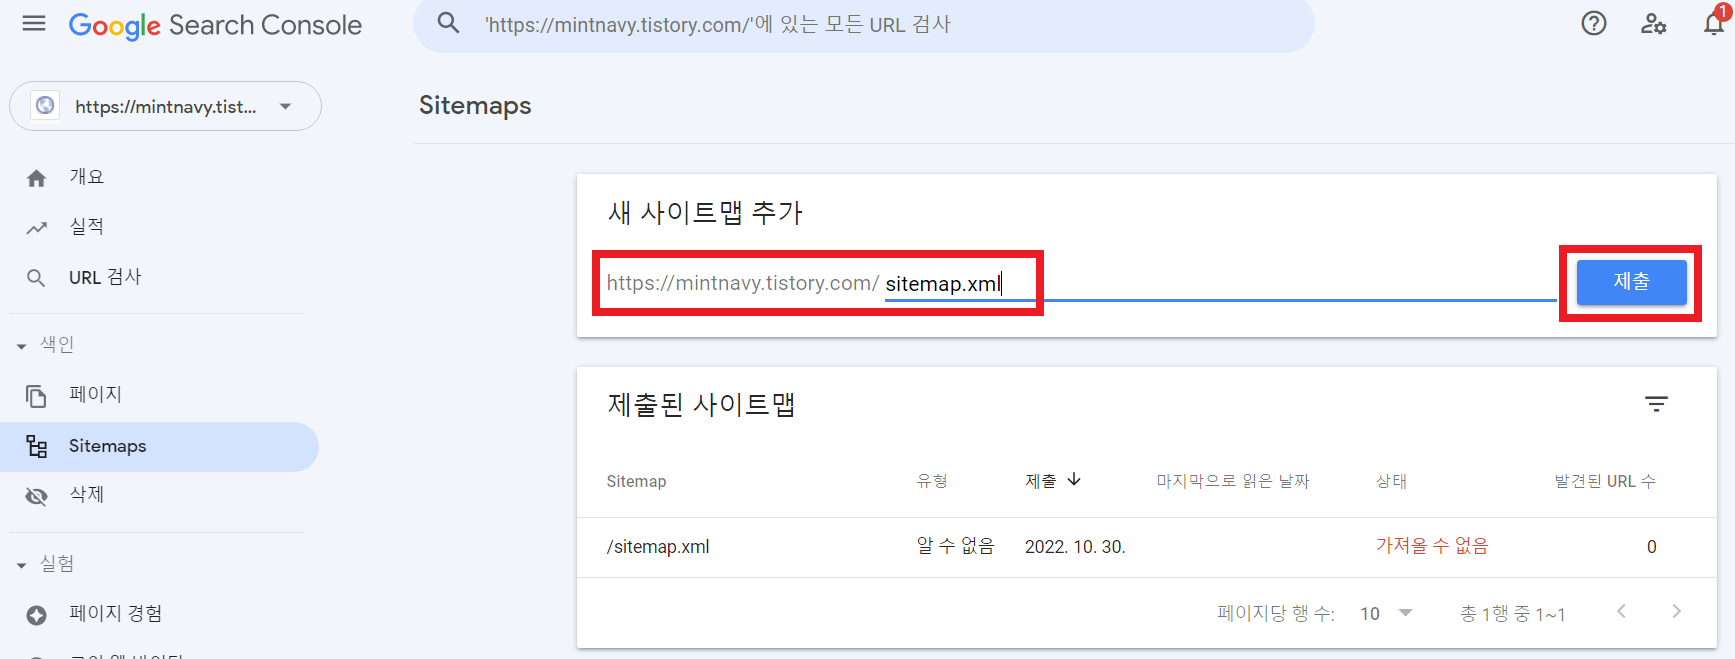Click the property globe icon
The image size is (1735, 659).
coord(45,105)
